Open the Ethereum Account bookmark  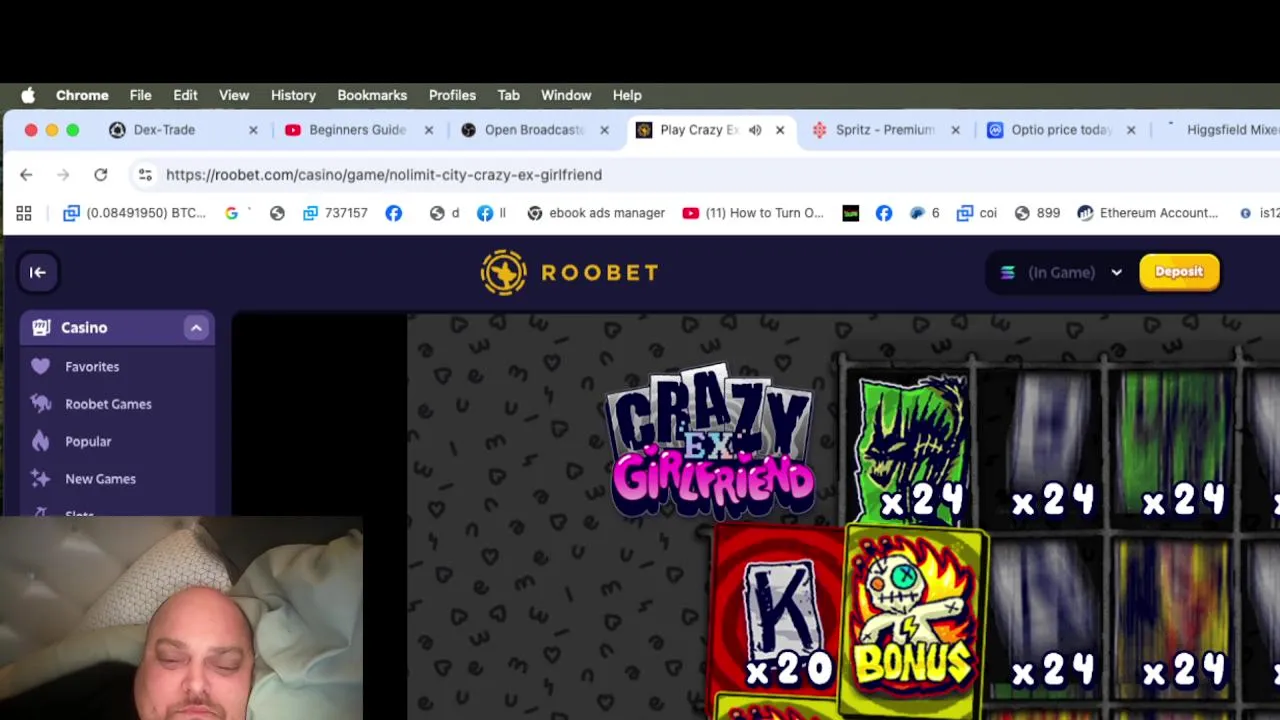(x=1147, y=213)
